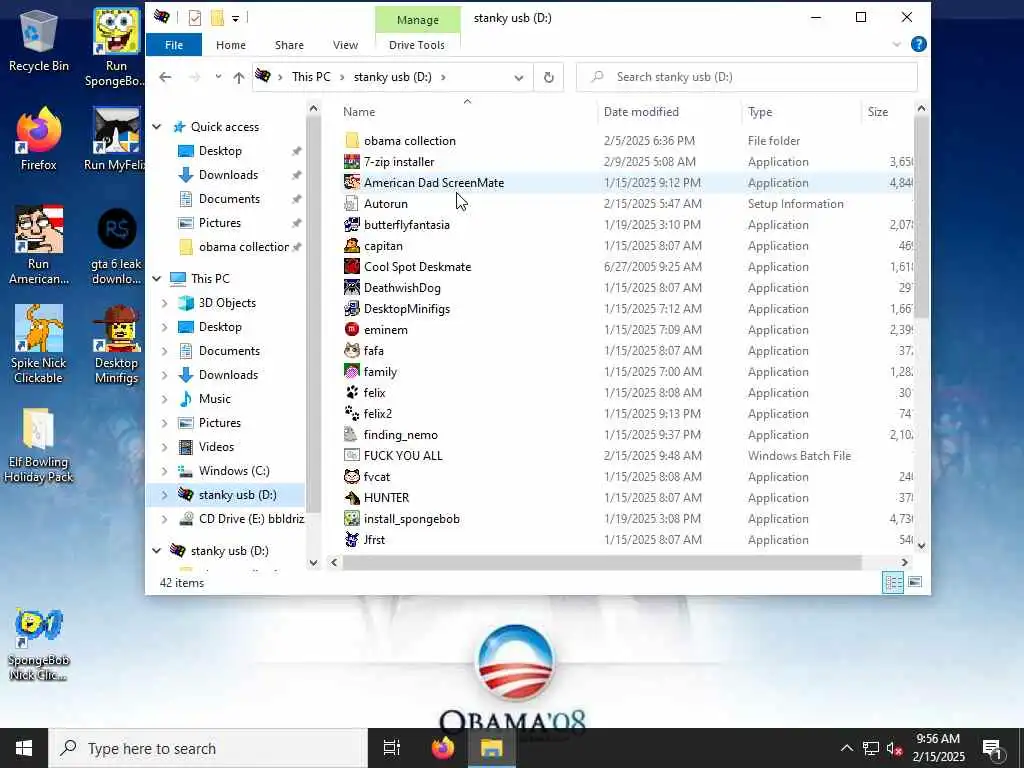
Task: Select the SpongeBob Nick Clickable desktop icon
Action: 39,645
